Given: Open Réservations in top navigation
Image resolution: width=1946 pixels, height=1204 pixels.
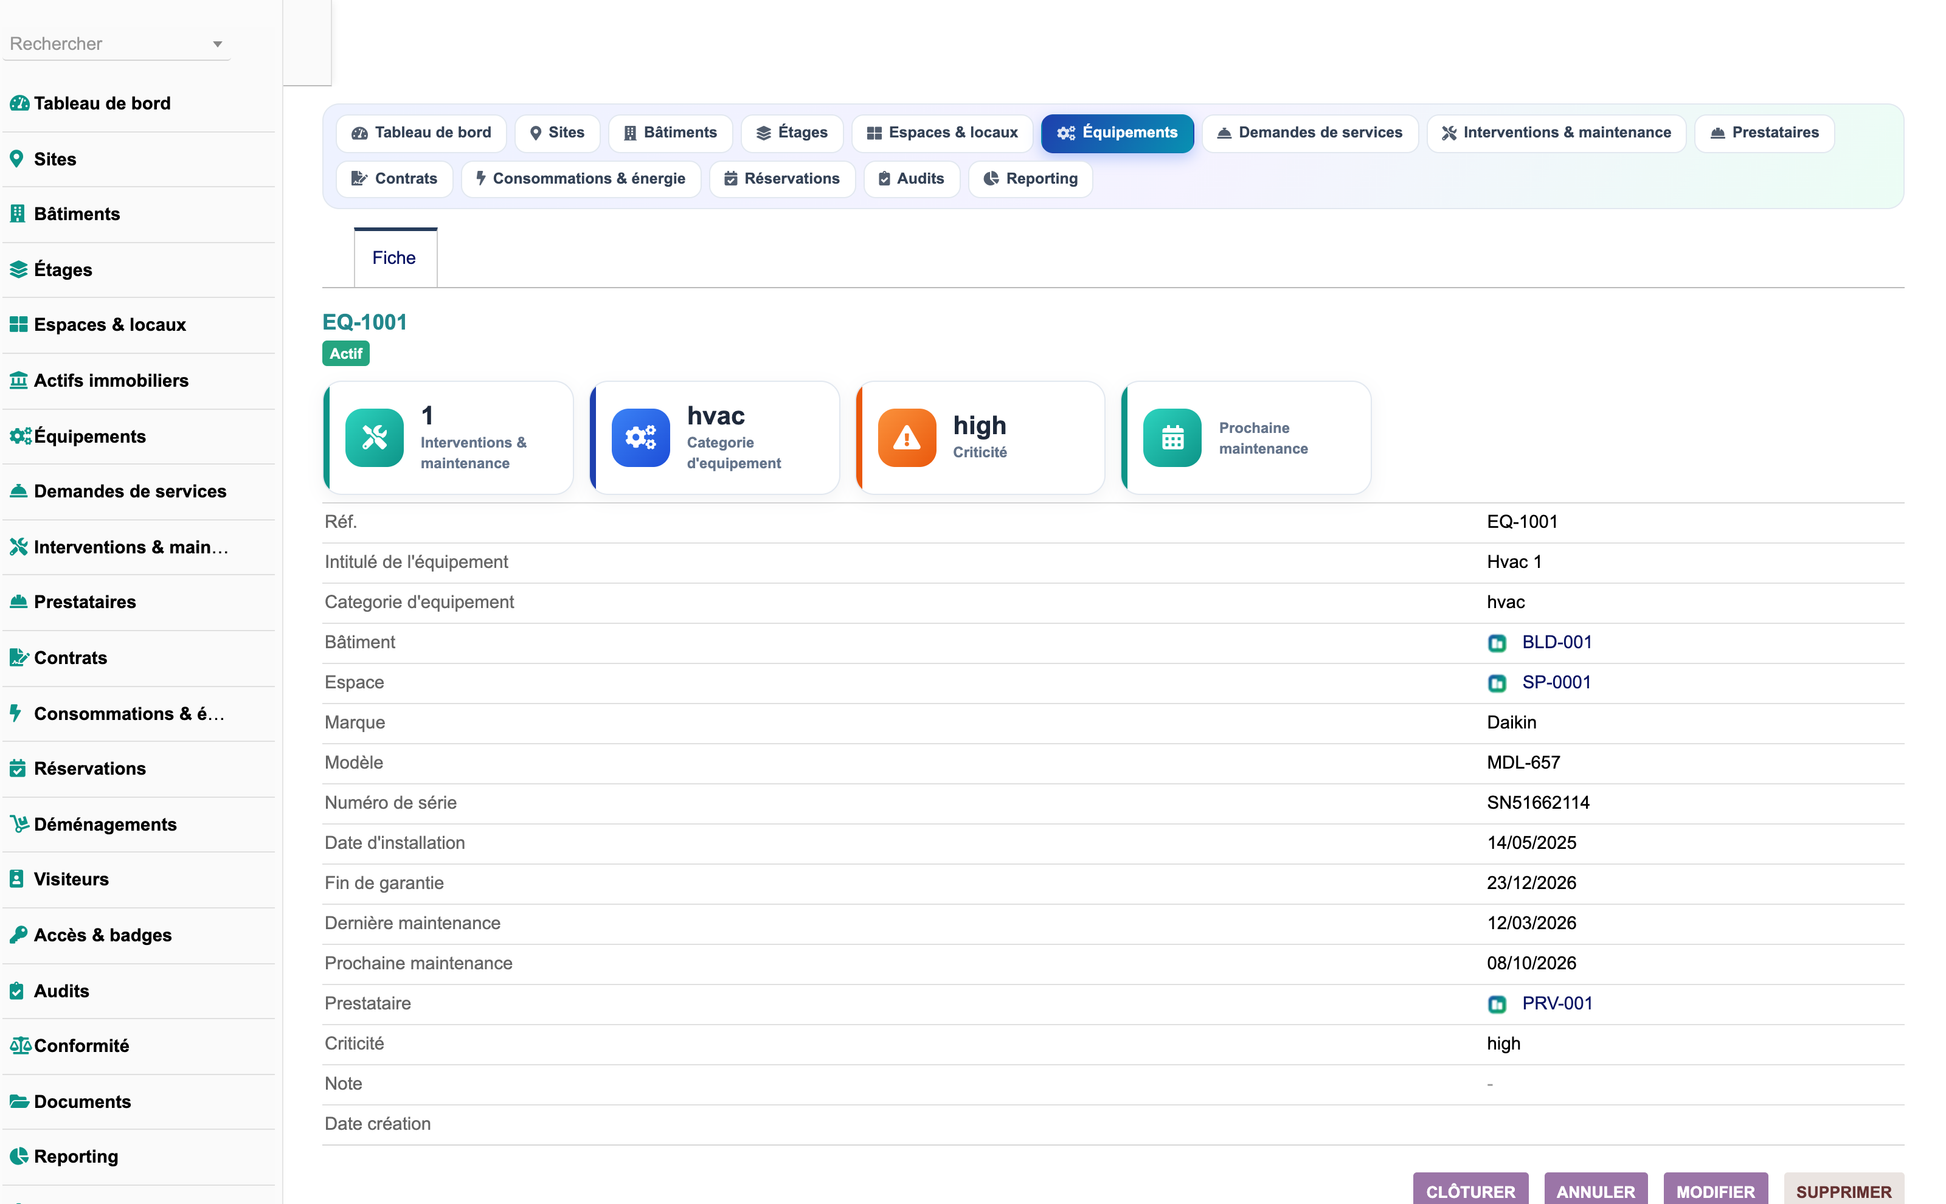Looking at the screenshot, I should 782,179.
